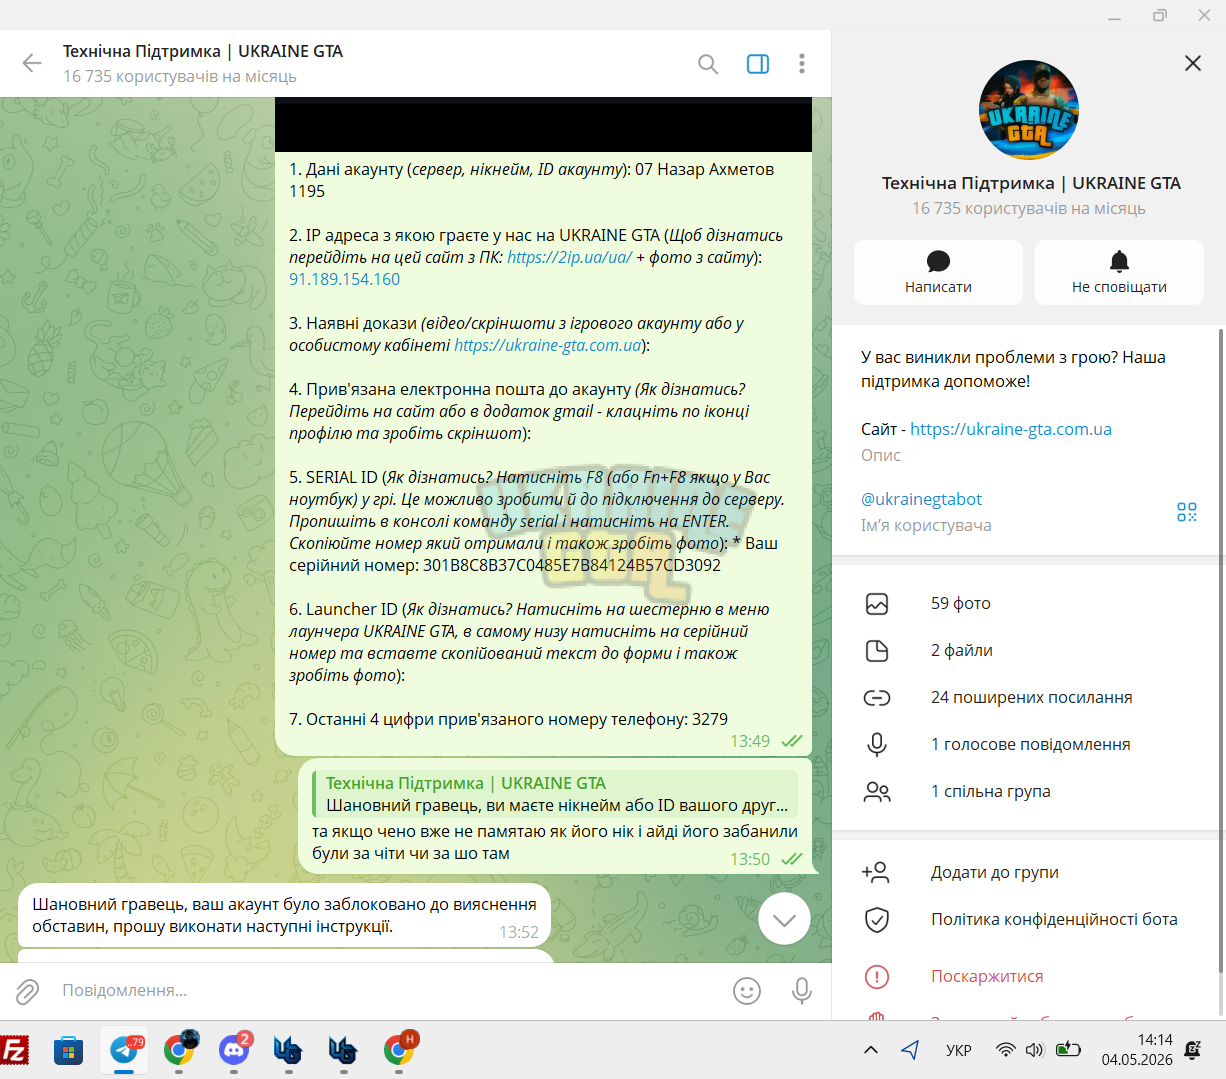Open the https://2ip.ua/ua/ link in message
The width and height of the screenshot is (1226, 1079).
[569, 257]
